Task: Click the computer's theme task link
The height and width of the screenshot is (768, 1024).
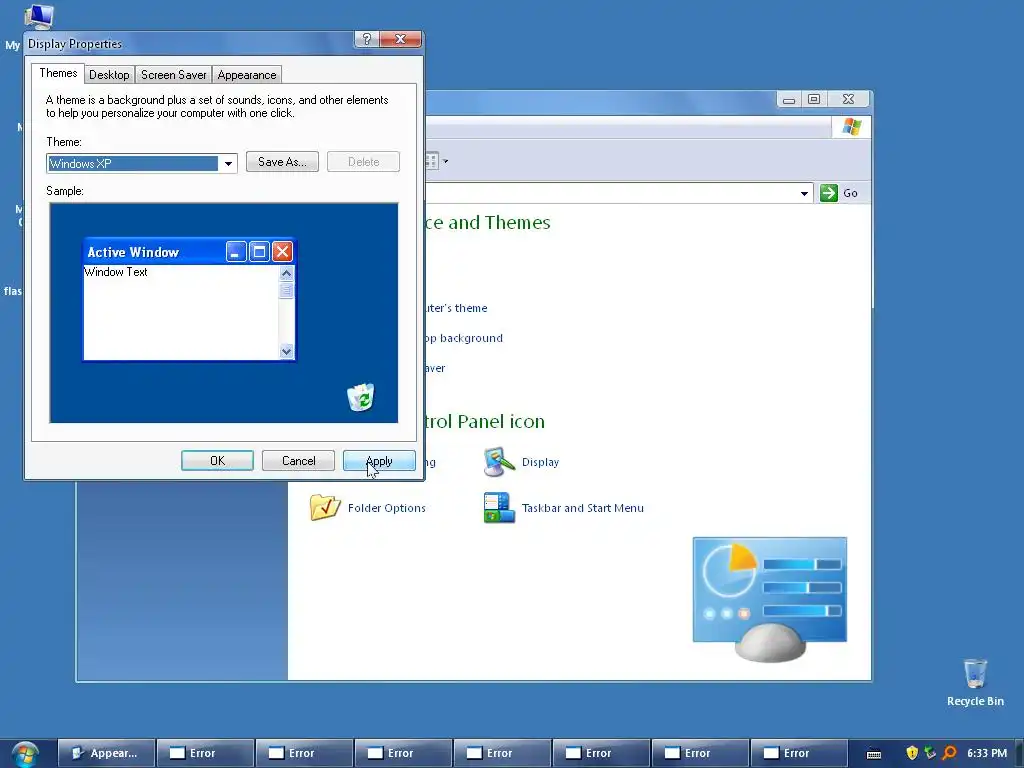Action: click(x=456, y=308)
